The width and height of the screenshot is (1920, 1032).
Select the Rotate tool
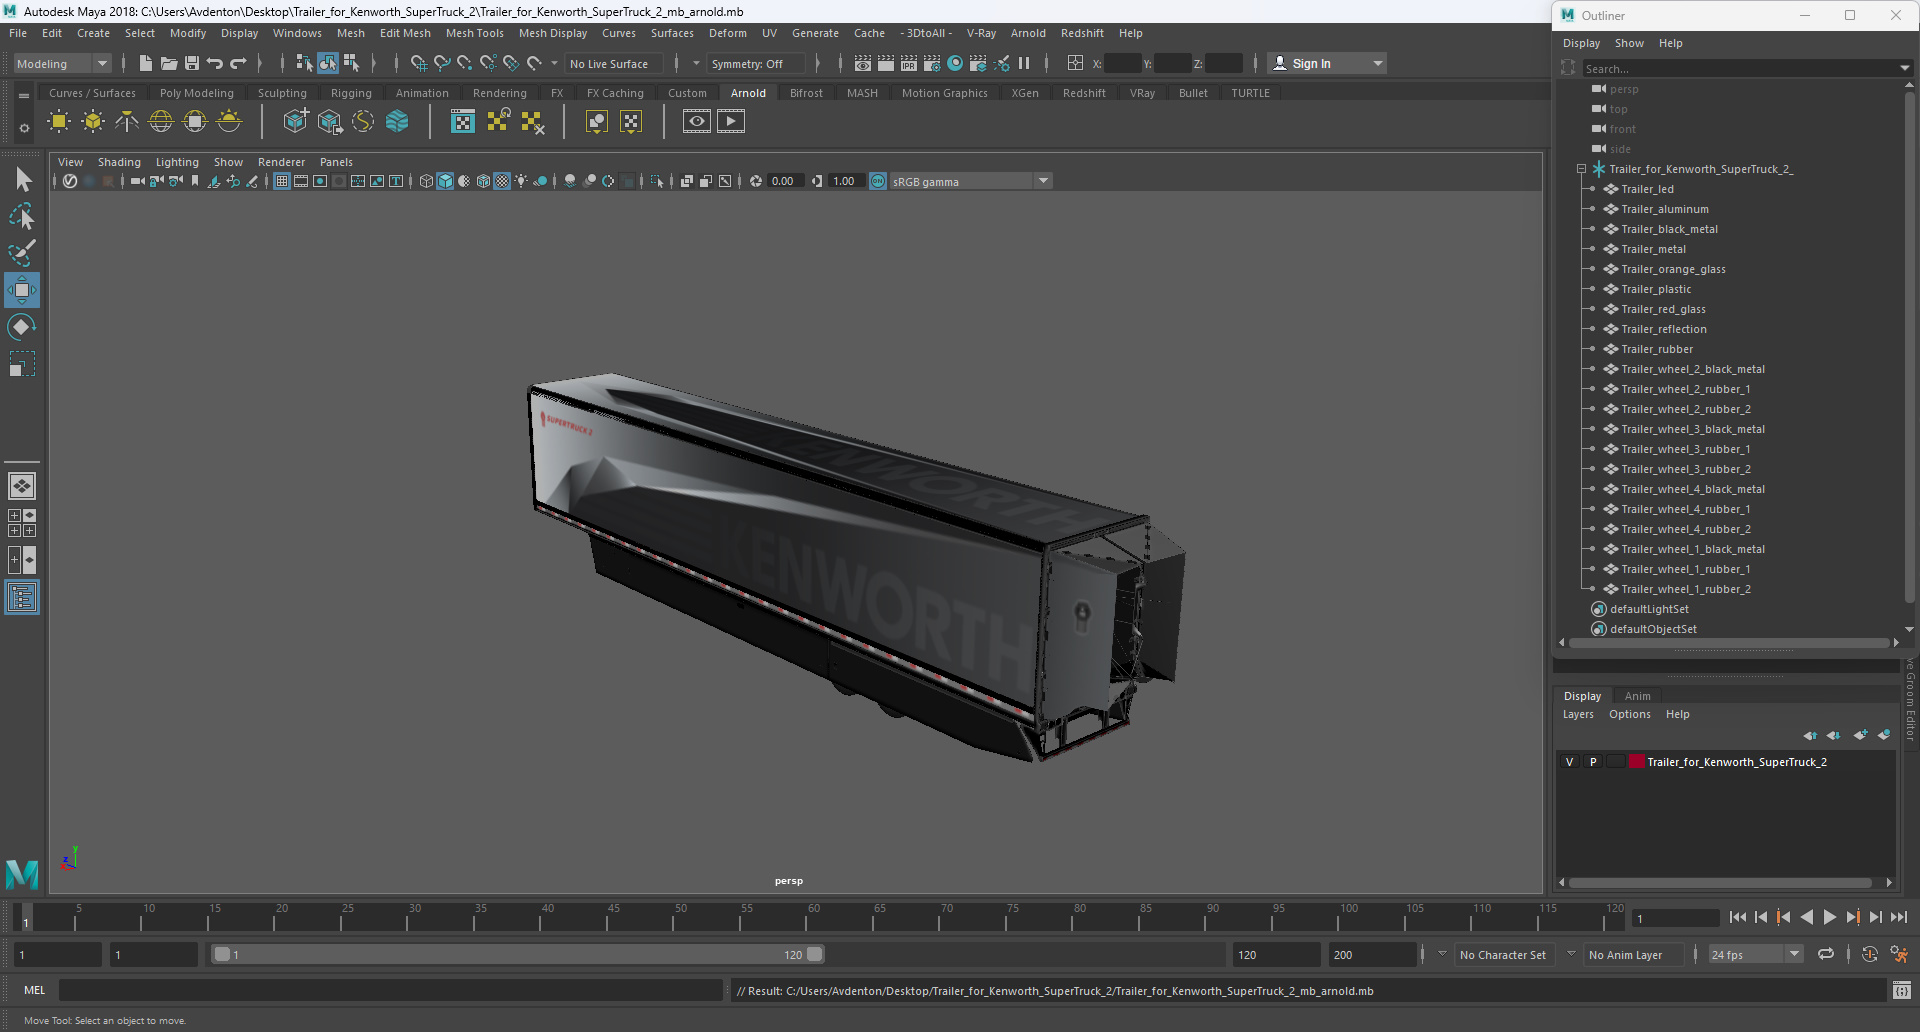[x=22, y=327]
